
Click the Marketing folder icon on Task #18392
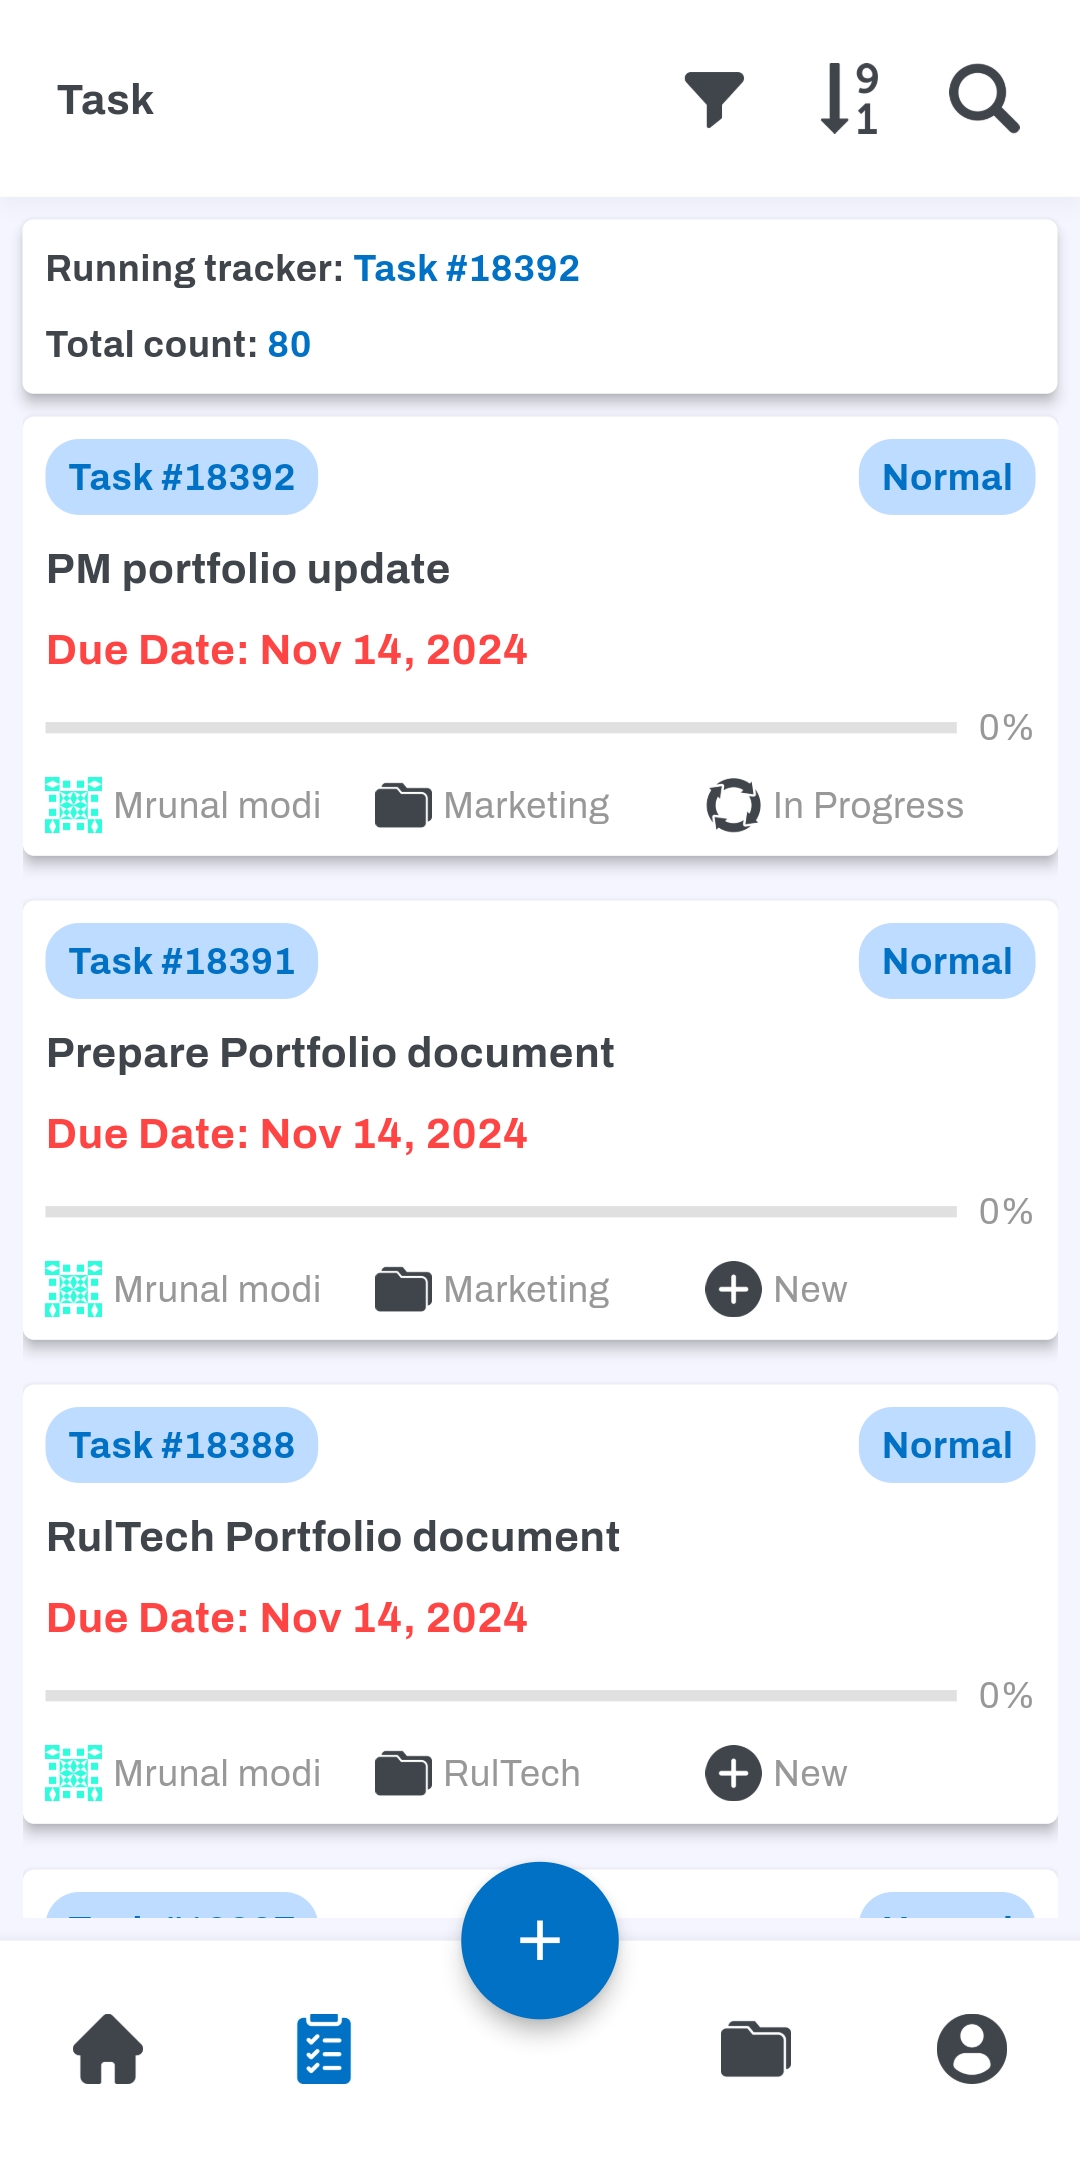coord(403,805)
